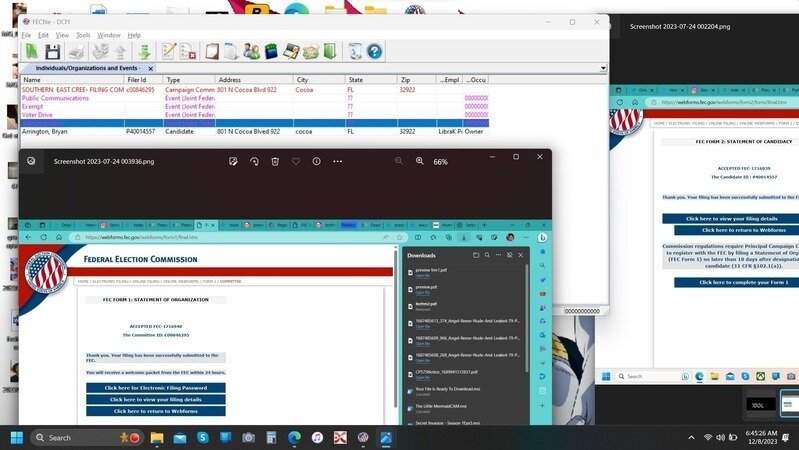Click Photos app icon left of Screenshot 003936 title
799x450 pixels.
click(x=31, y=161)
